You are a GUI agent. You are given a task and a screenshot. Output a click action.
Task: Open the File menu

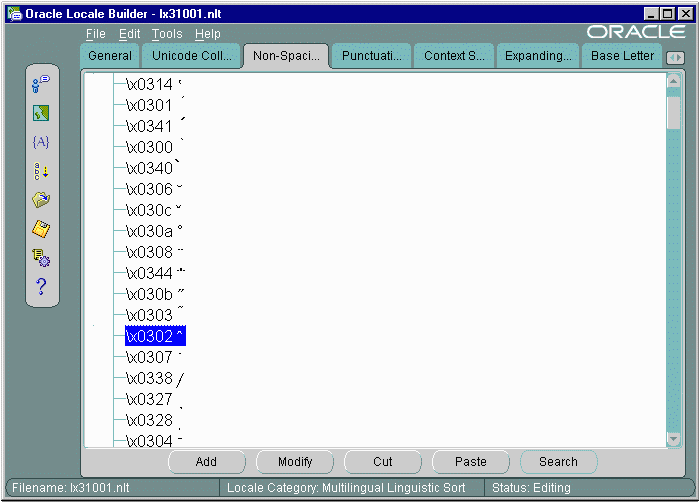(95, 34)
